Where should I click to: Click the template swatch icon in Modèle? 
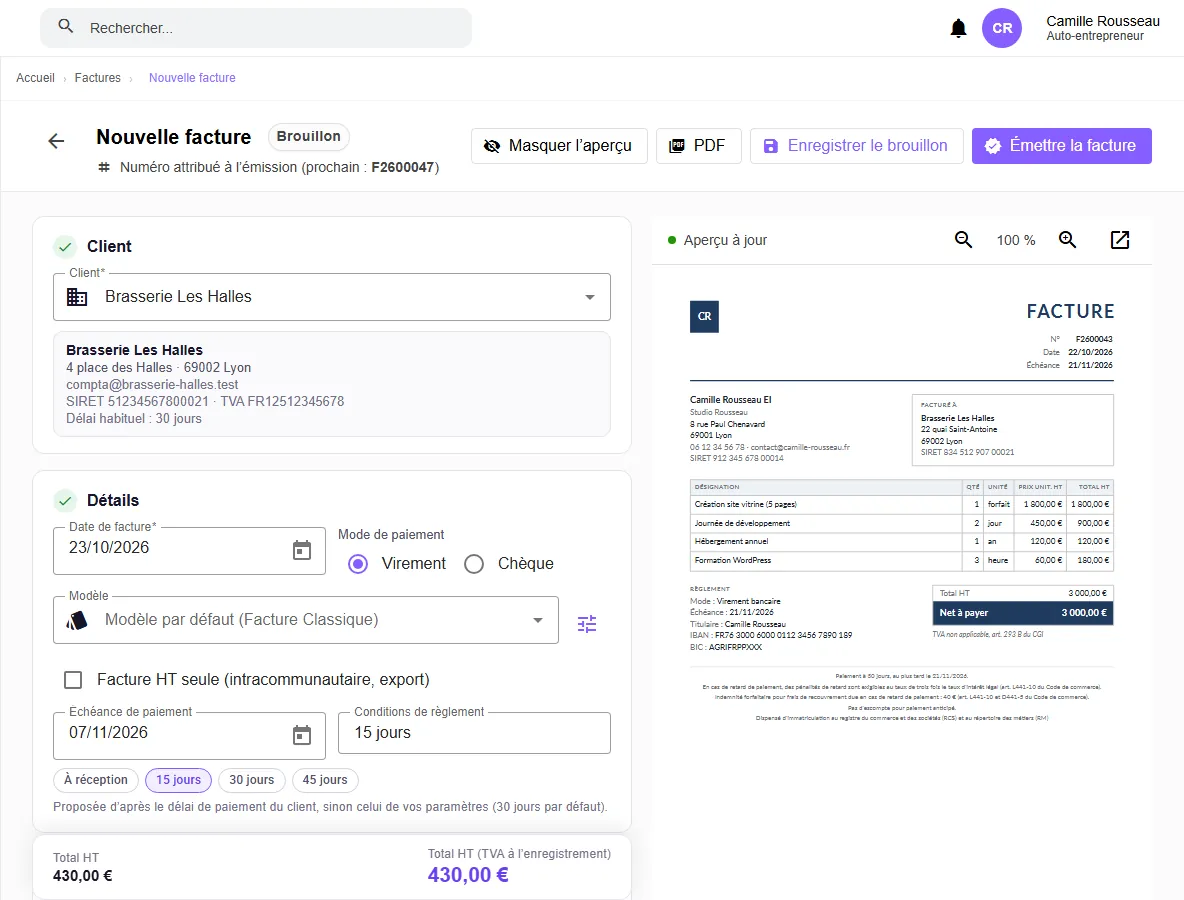(77, 620)
